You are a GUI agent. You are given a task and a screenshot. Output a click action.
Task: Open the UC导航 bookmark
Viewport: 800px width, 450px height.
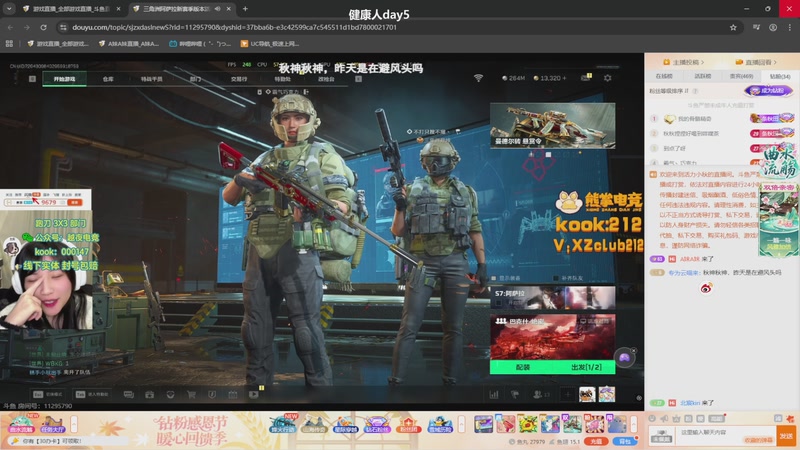click(x=270, y=44)
